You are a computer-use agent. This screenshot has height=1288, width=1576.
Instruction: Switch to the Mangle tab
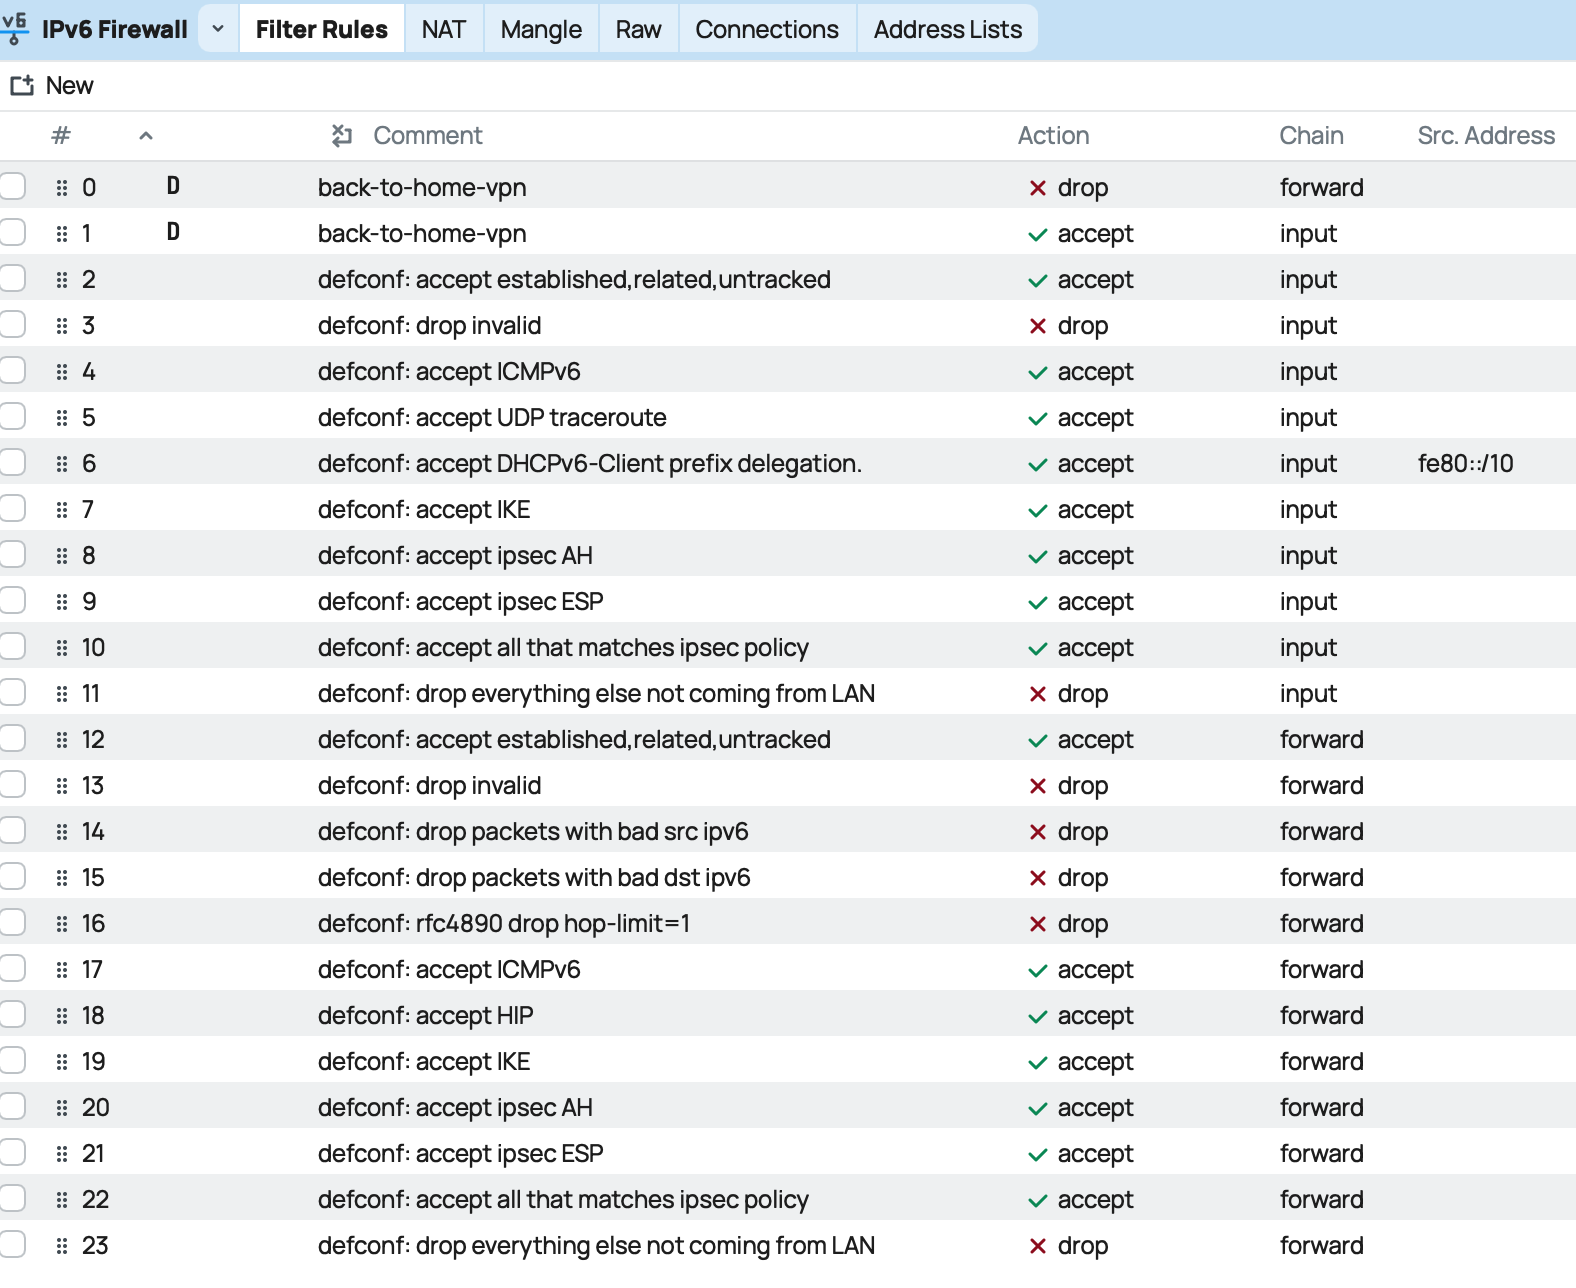click(541, 29)
